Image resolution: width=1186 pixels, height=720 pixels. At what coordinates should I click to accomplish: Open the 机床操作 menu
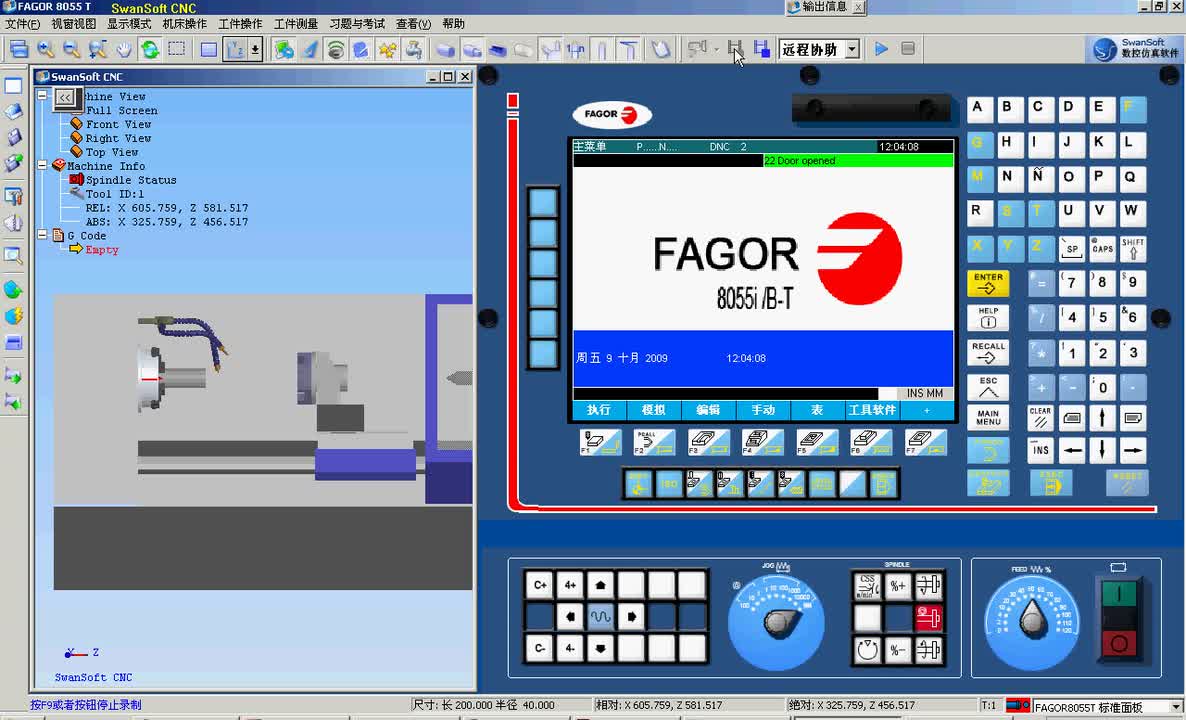tap(185, 24)
